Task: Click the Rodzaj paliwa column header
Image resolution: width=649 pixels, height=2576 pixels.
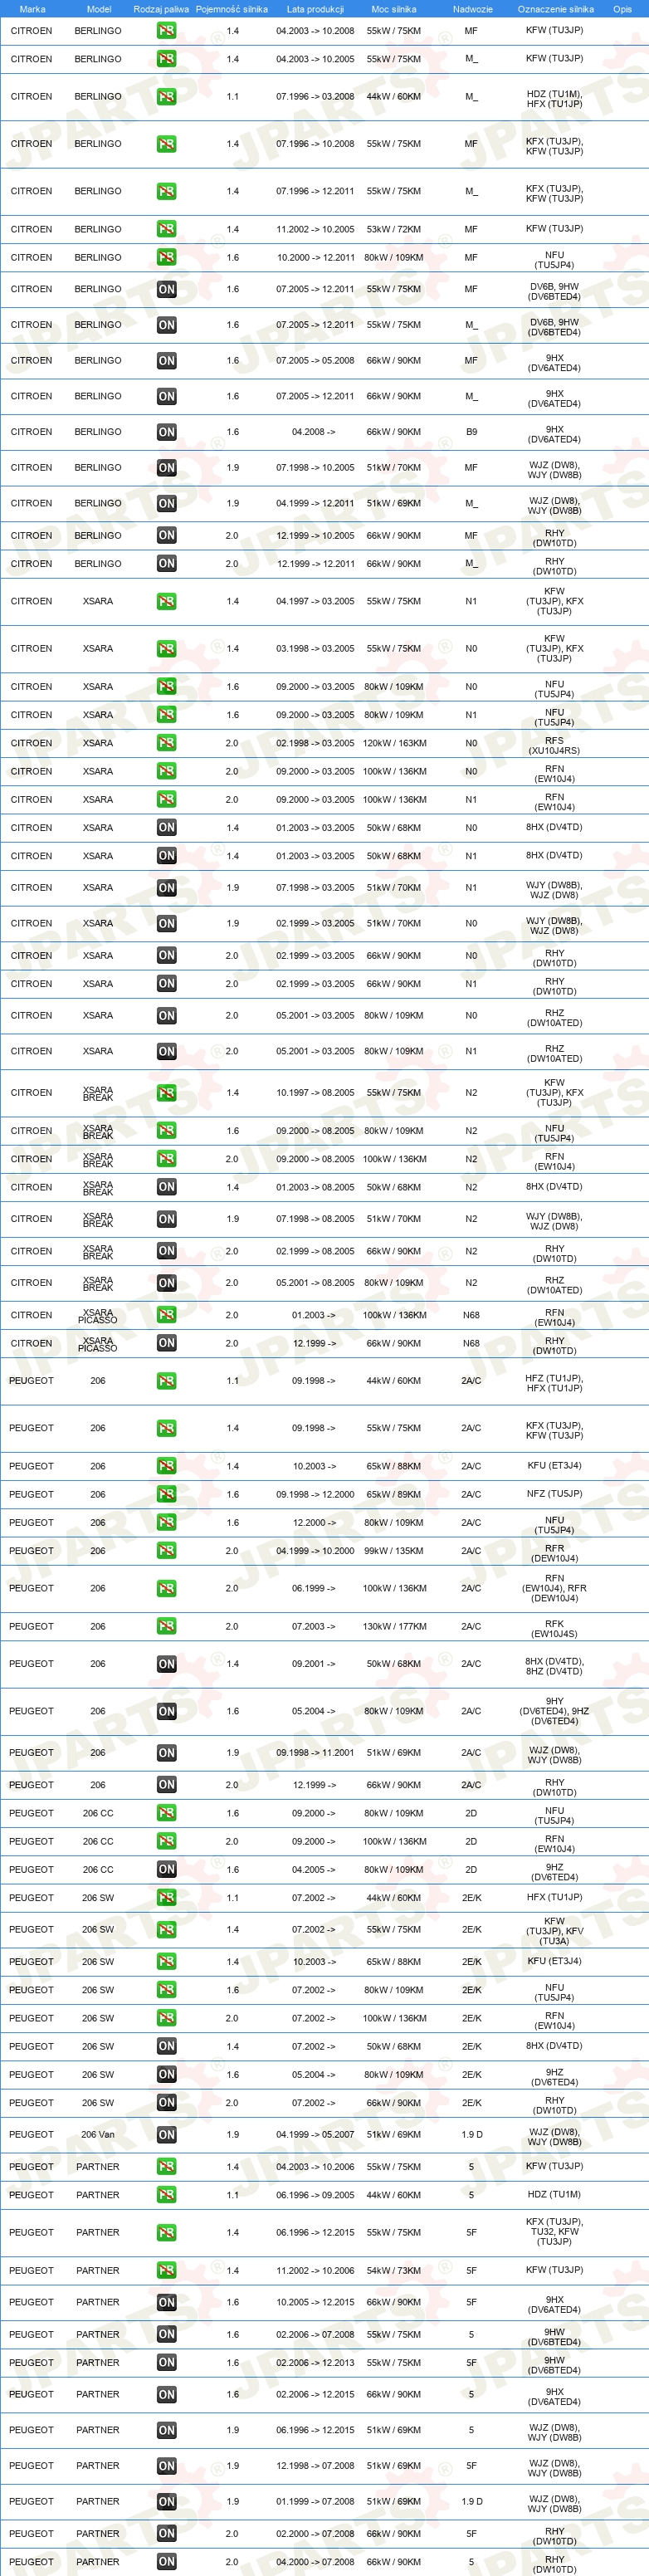Action: click(161, 9)
